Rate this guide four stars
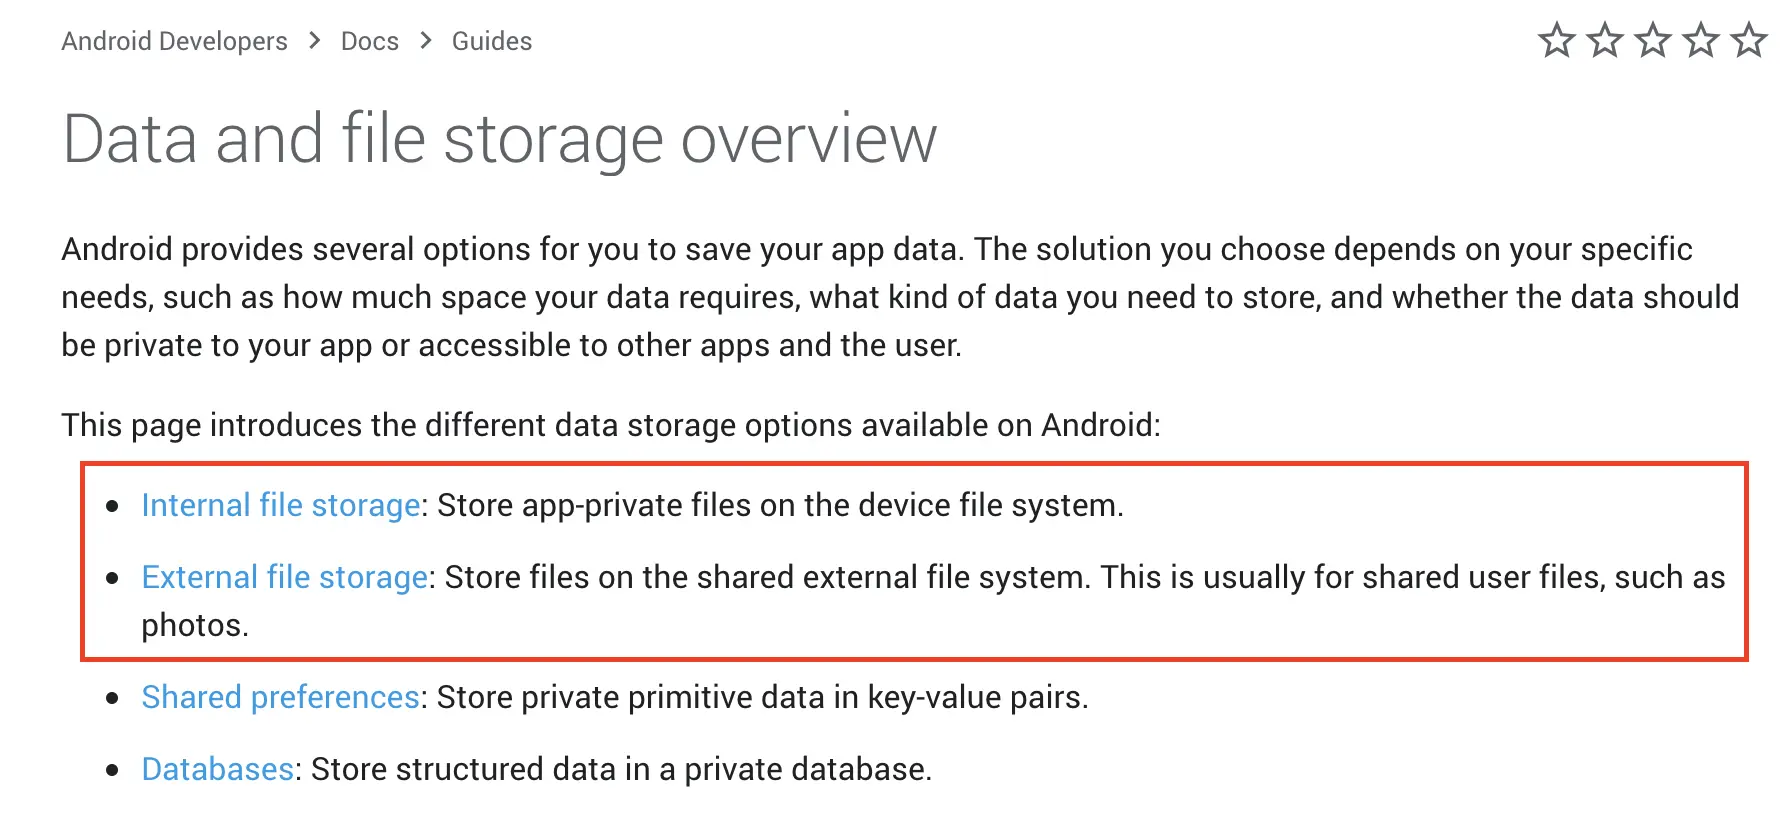 click(x=1700, y=40)
